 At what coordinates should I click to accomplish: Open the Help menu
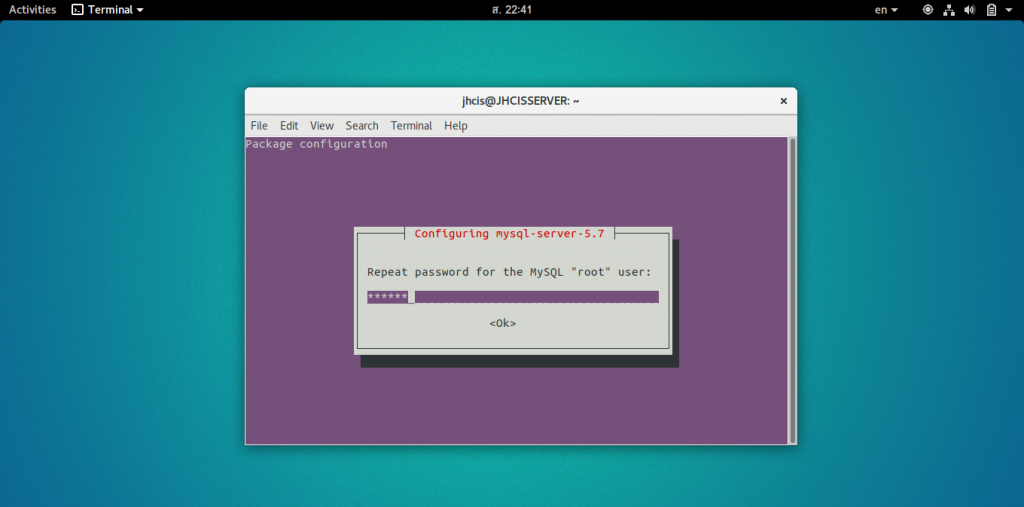[x=456, y=125]
